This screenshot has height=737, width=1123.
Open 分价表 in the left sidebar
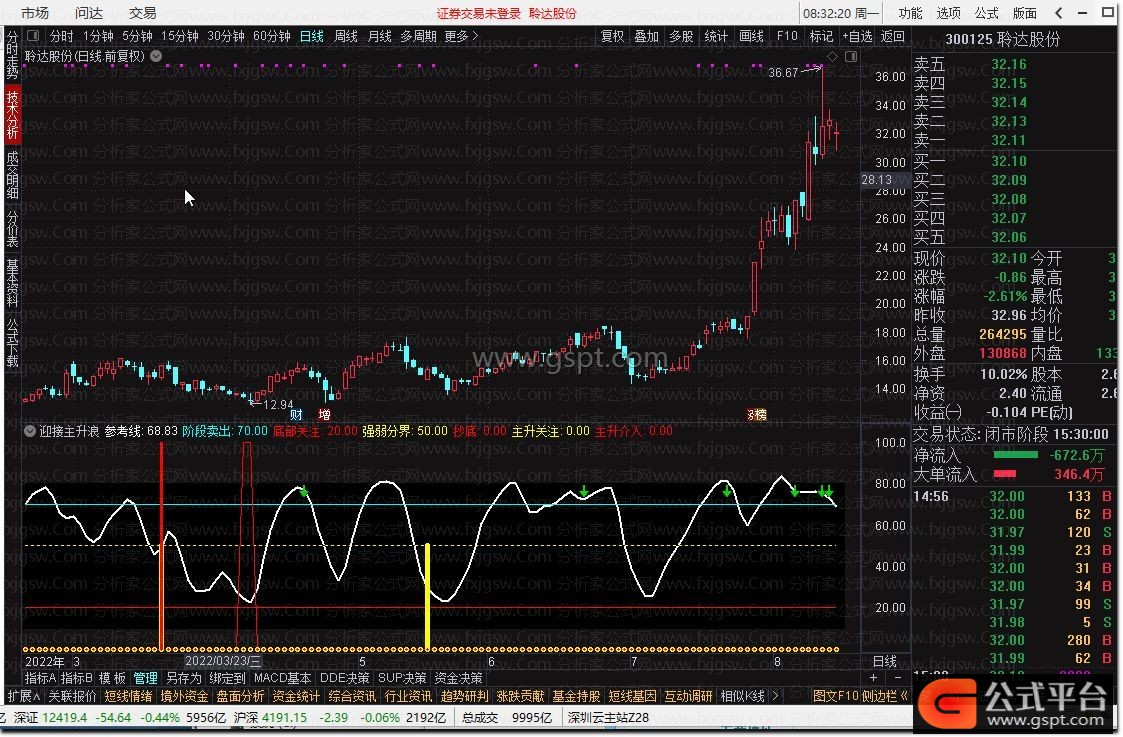[12, 228]
